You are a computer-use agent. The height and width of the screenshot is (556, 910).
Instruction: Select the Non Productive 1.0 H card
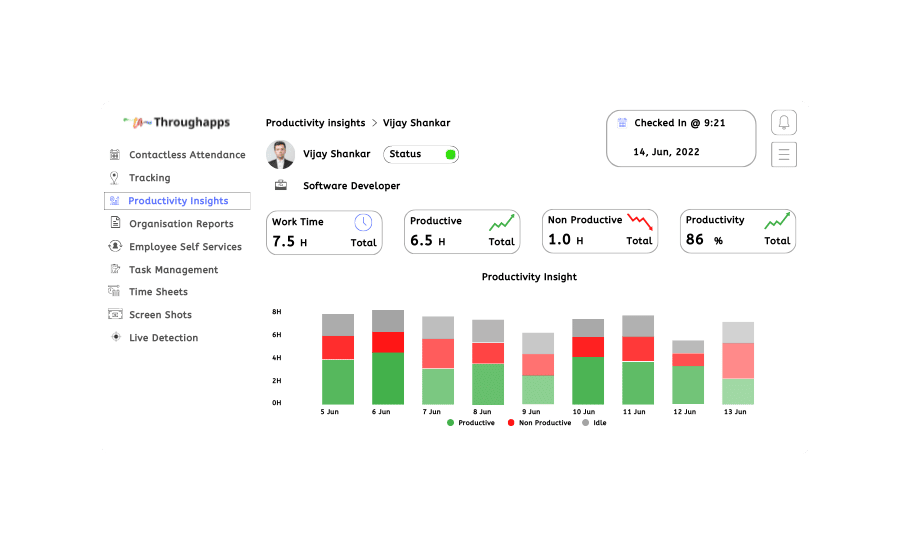coord(600,231)
